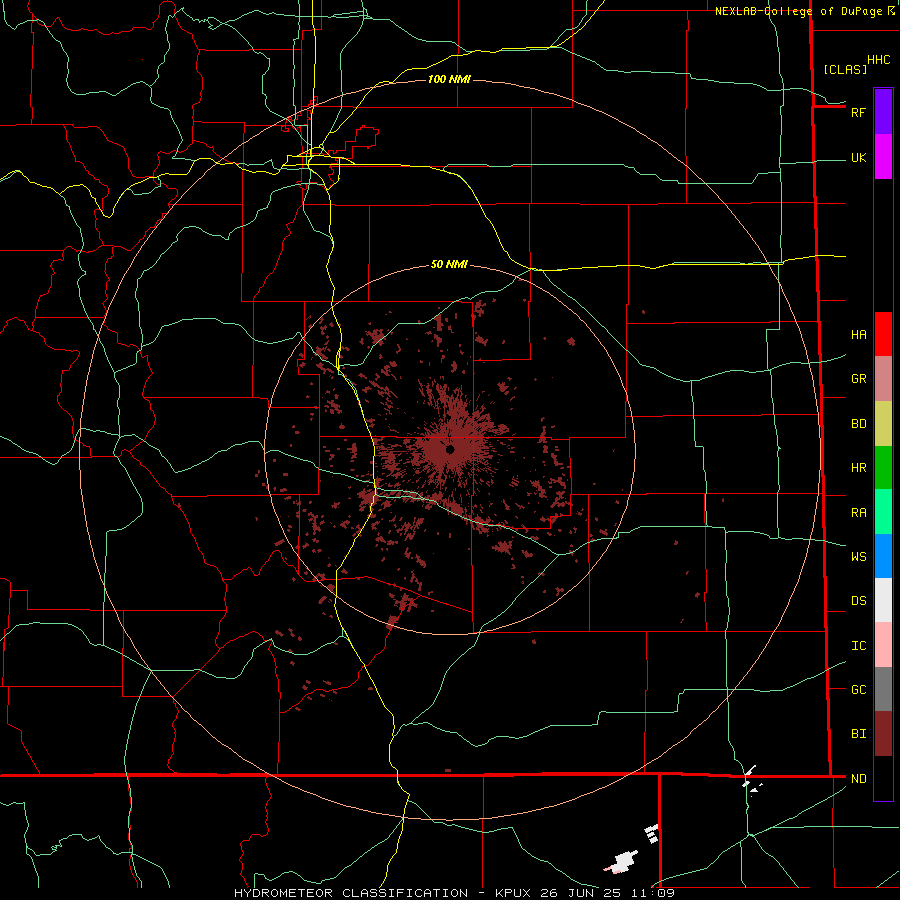The height and width of the screenshot is (900, 900).
Task: Click the BI legend label
Action: click(x=859, y=734)
